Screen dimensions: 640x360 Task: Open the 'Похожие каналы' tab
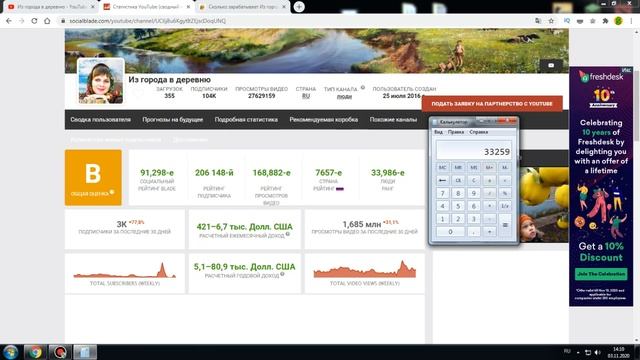coord(393,120)
